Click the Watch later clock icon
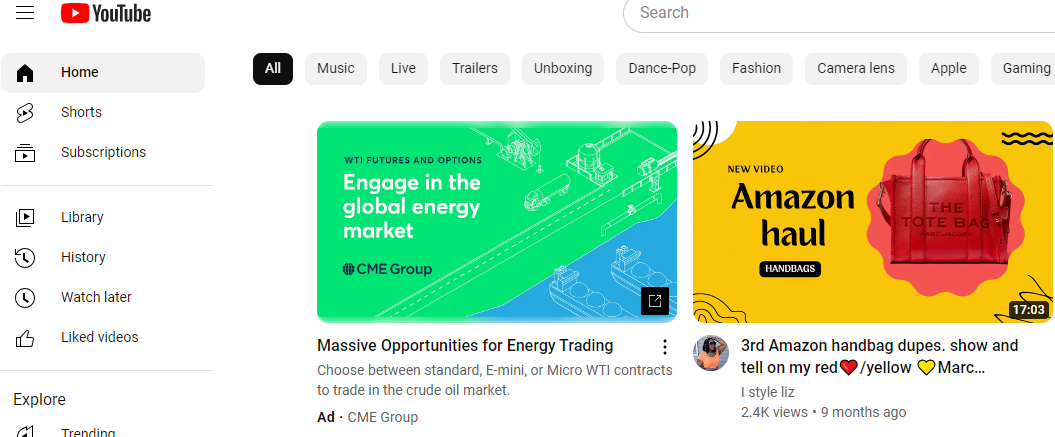 pyautogui.click(x=25, y=297)
